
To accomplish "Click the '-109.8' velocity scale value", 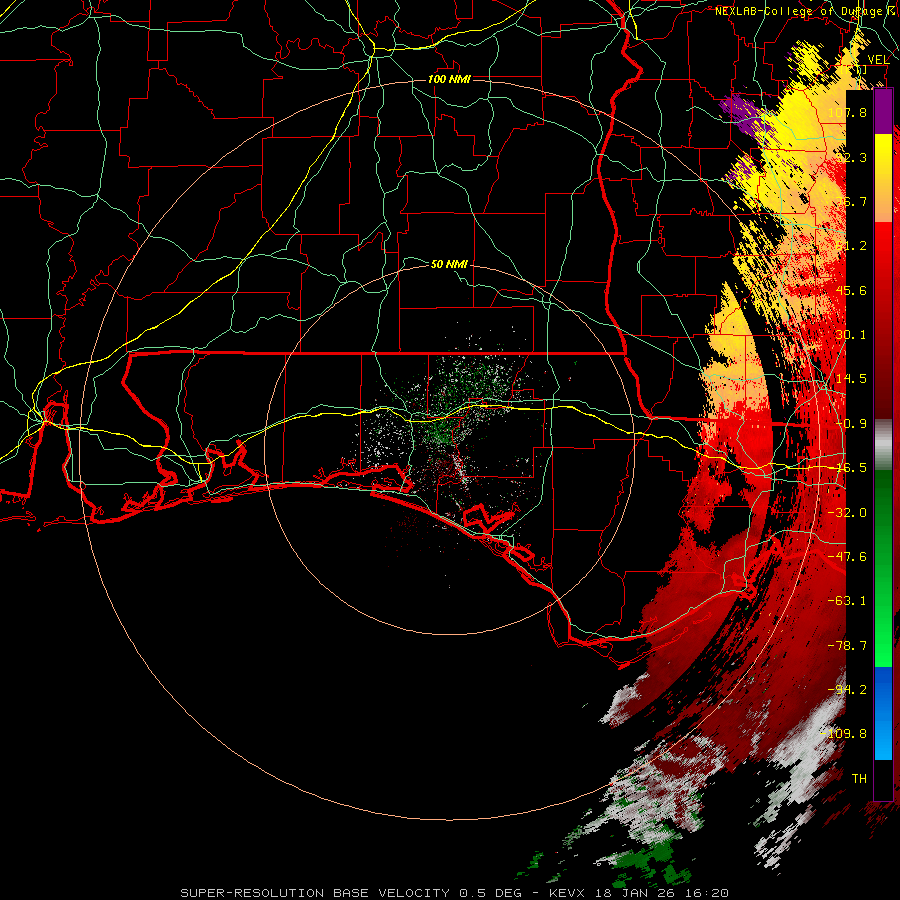I will point(845,734).
